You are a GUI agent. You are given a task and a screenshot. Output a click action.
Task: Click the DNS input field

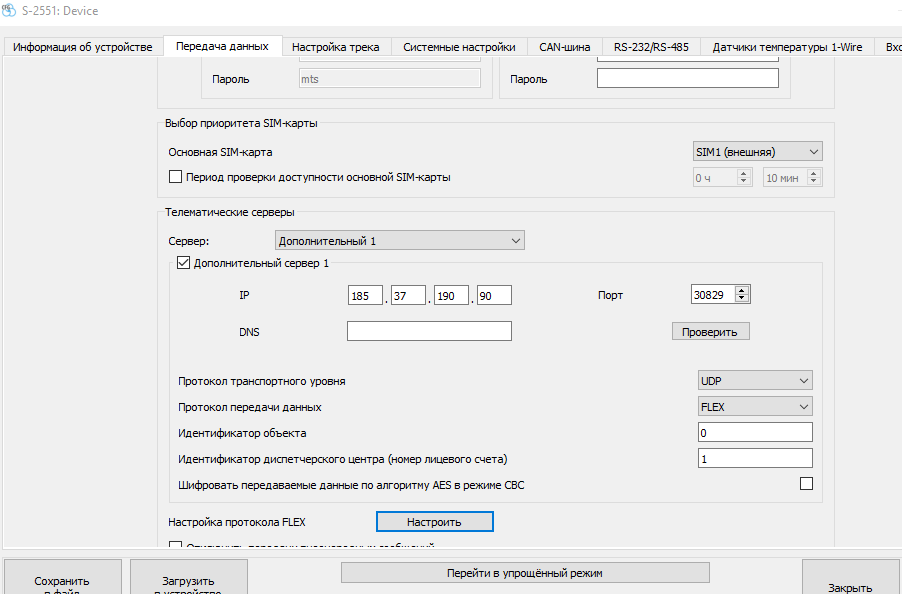click(429, 331)
